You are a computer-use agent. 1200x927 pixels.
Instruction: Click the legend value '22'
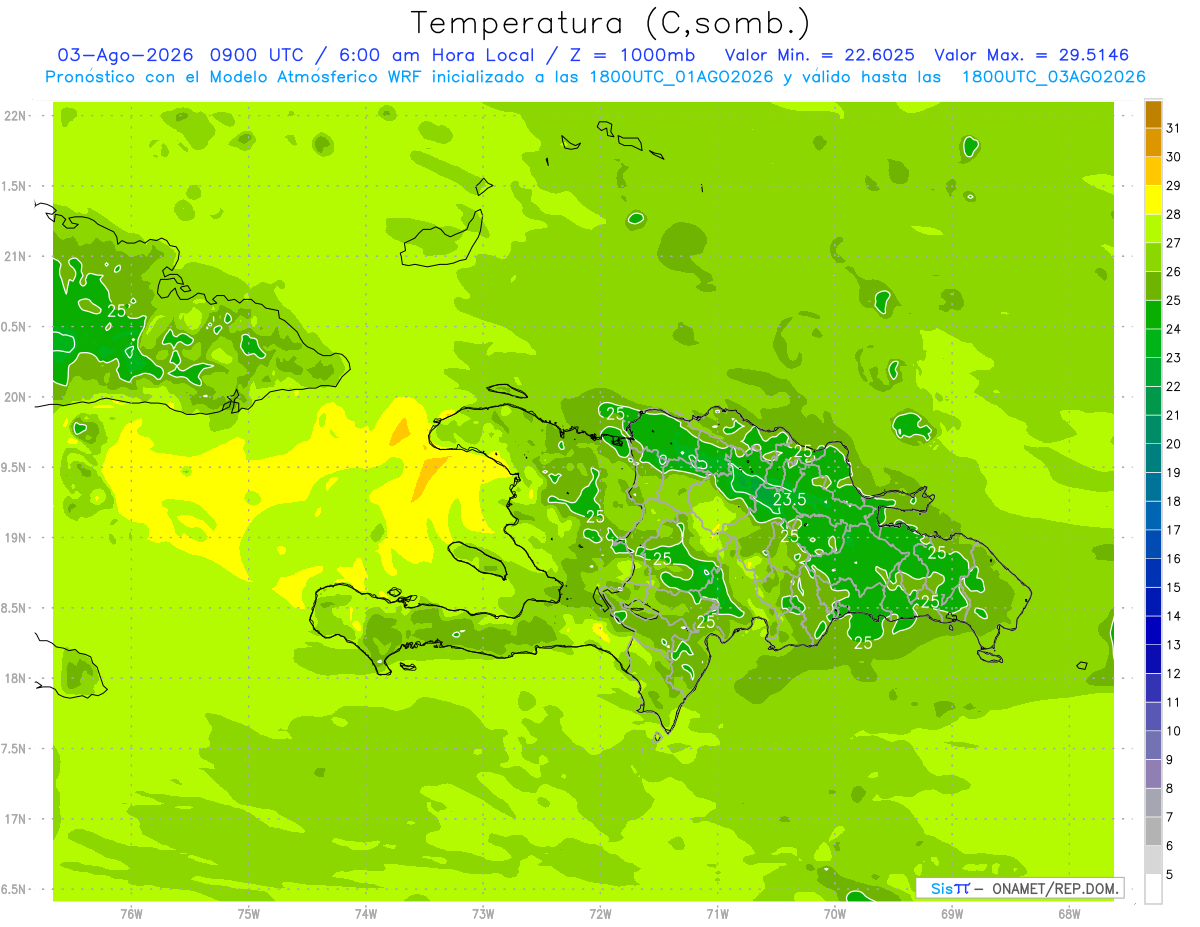[x=1173, y=386]
